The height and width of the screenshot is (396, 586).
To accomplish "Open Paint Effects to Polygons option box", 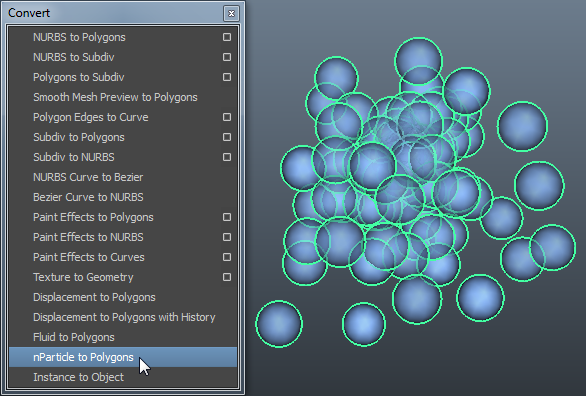I will pyautogui.click(x=226, y=217).
